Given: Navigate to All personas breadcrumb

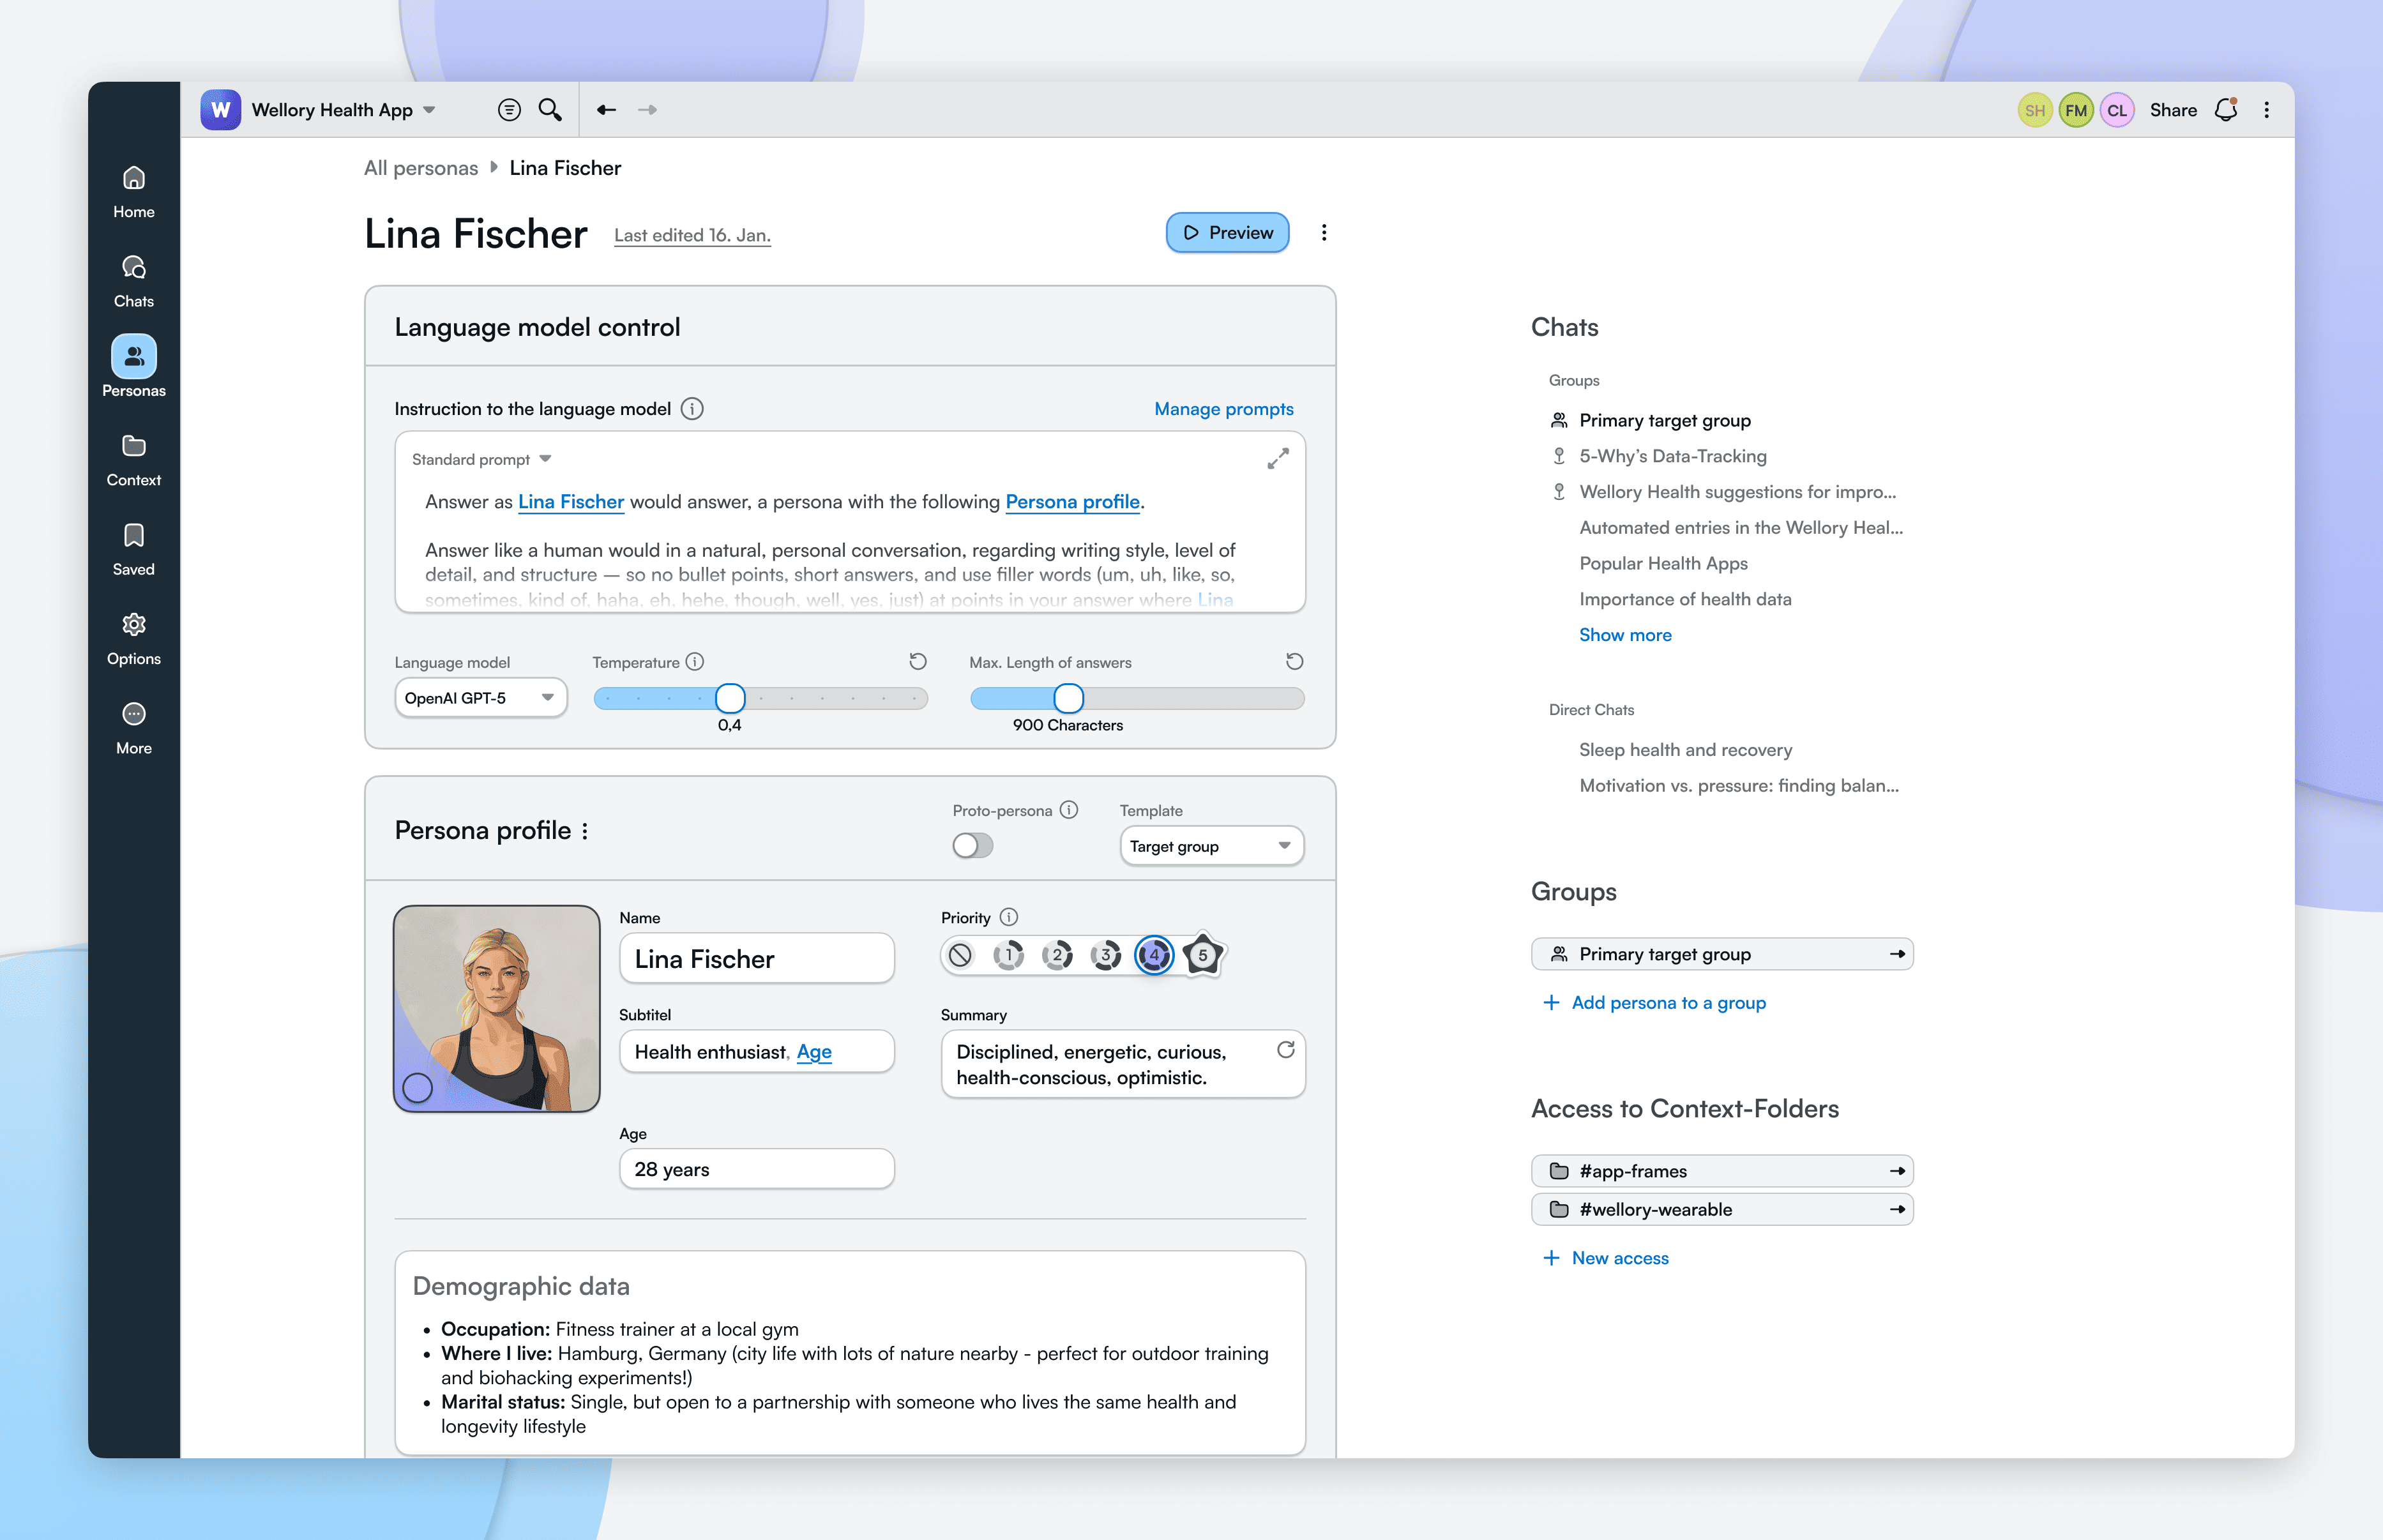Looking at the screenshot, I should (421, 168).
